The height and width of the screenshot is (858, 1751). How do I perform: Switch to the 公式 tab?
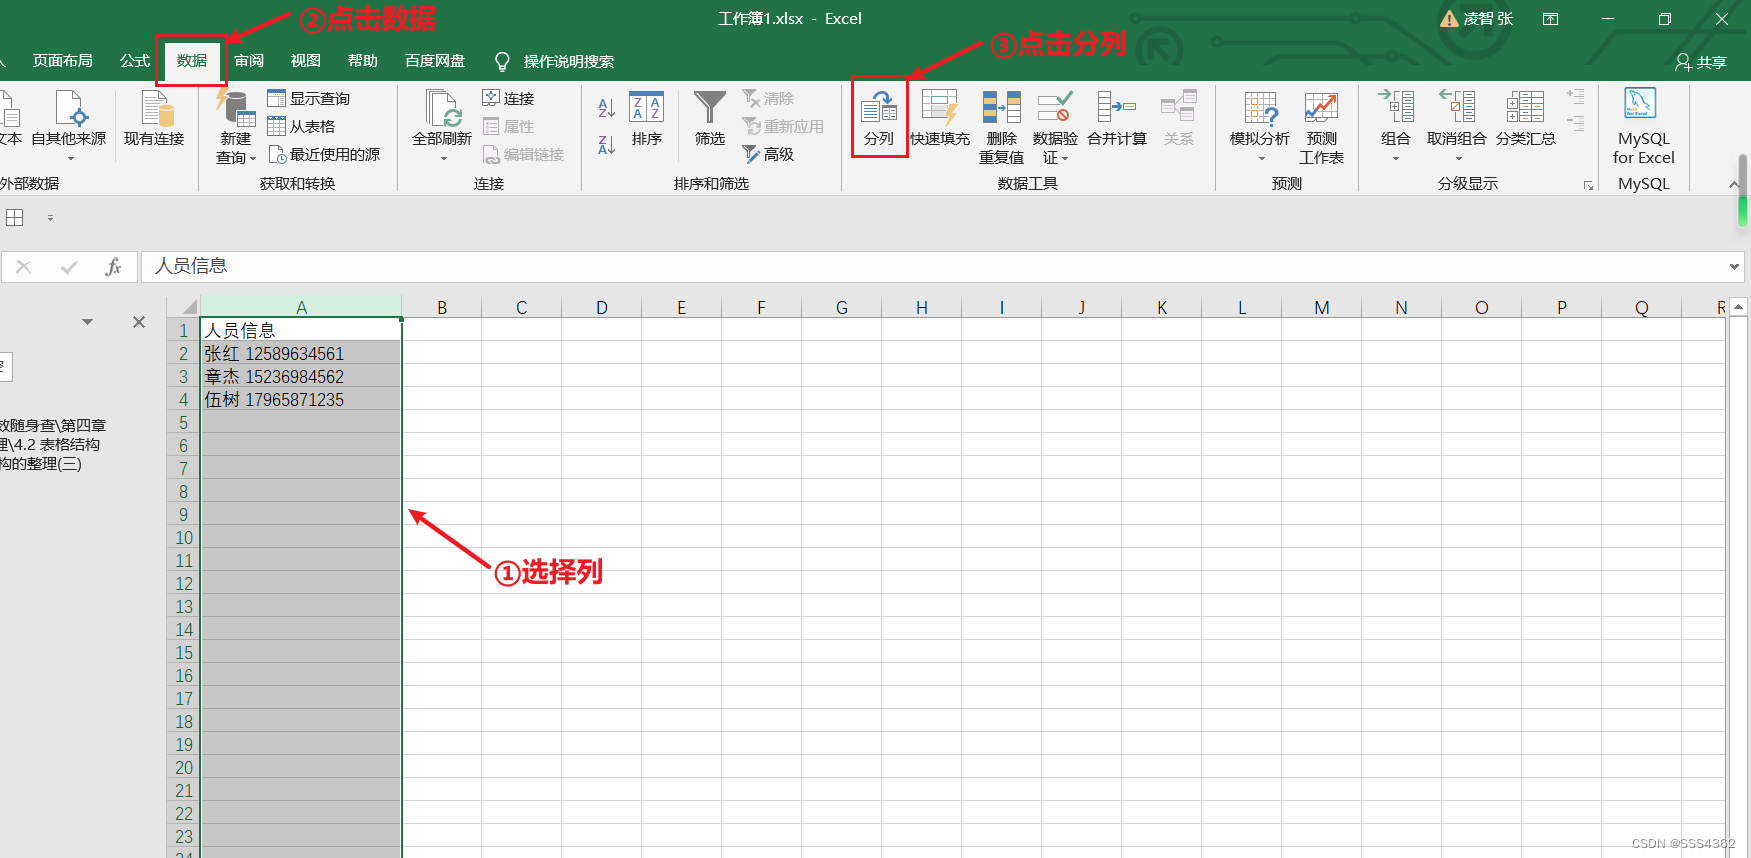(135, 61)
